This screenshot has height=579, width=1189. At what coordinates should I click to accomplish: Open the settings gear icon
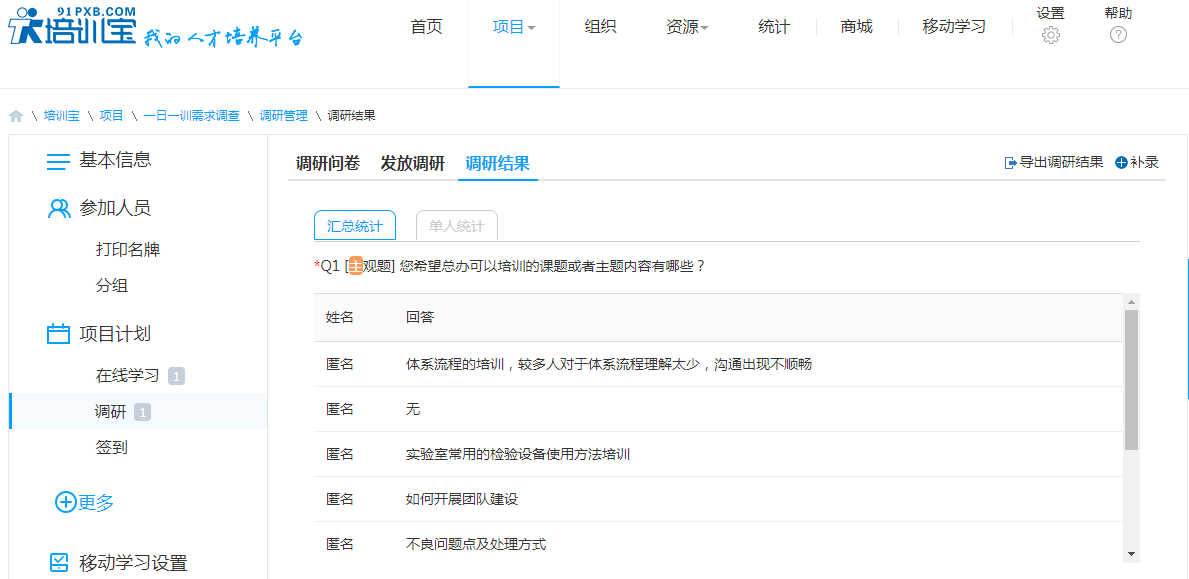1050,35
